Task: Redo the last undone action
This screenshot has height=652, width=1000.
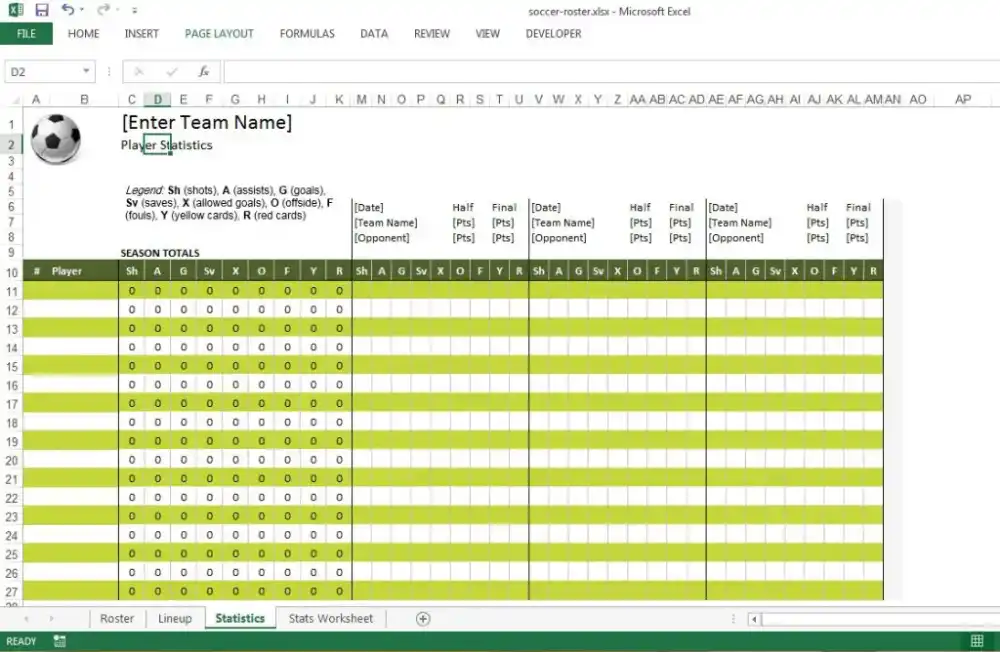Action: 103,9
